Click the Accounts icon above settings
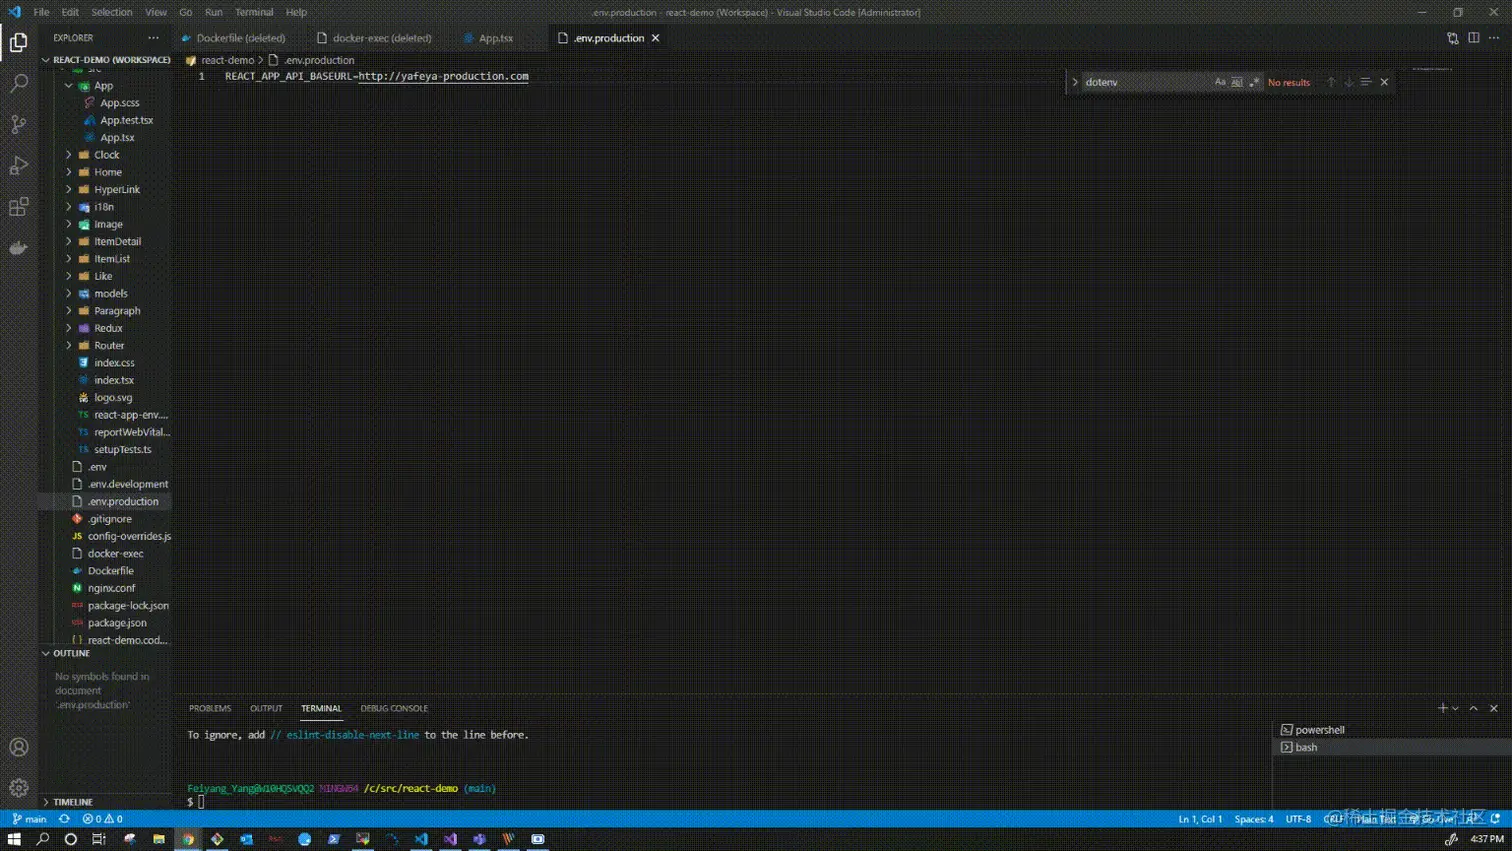This screenshot has width=1512, height=851. 18,744
